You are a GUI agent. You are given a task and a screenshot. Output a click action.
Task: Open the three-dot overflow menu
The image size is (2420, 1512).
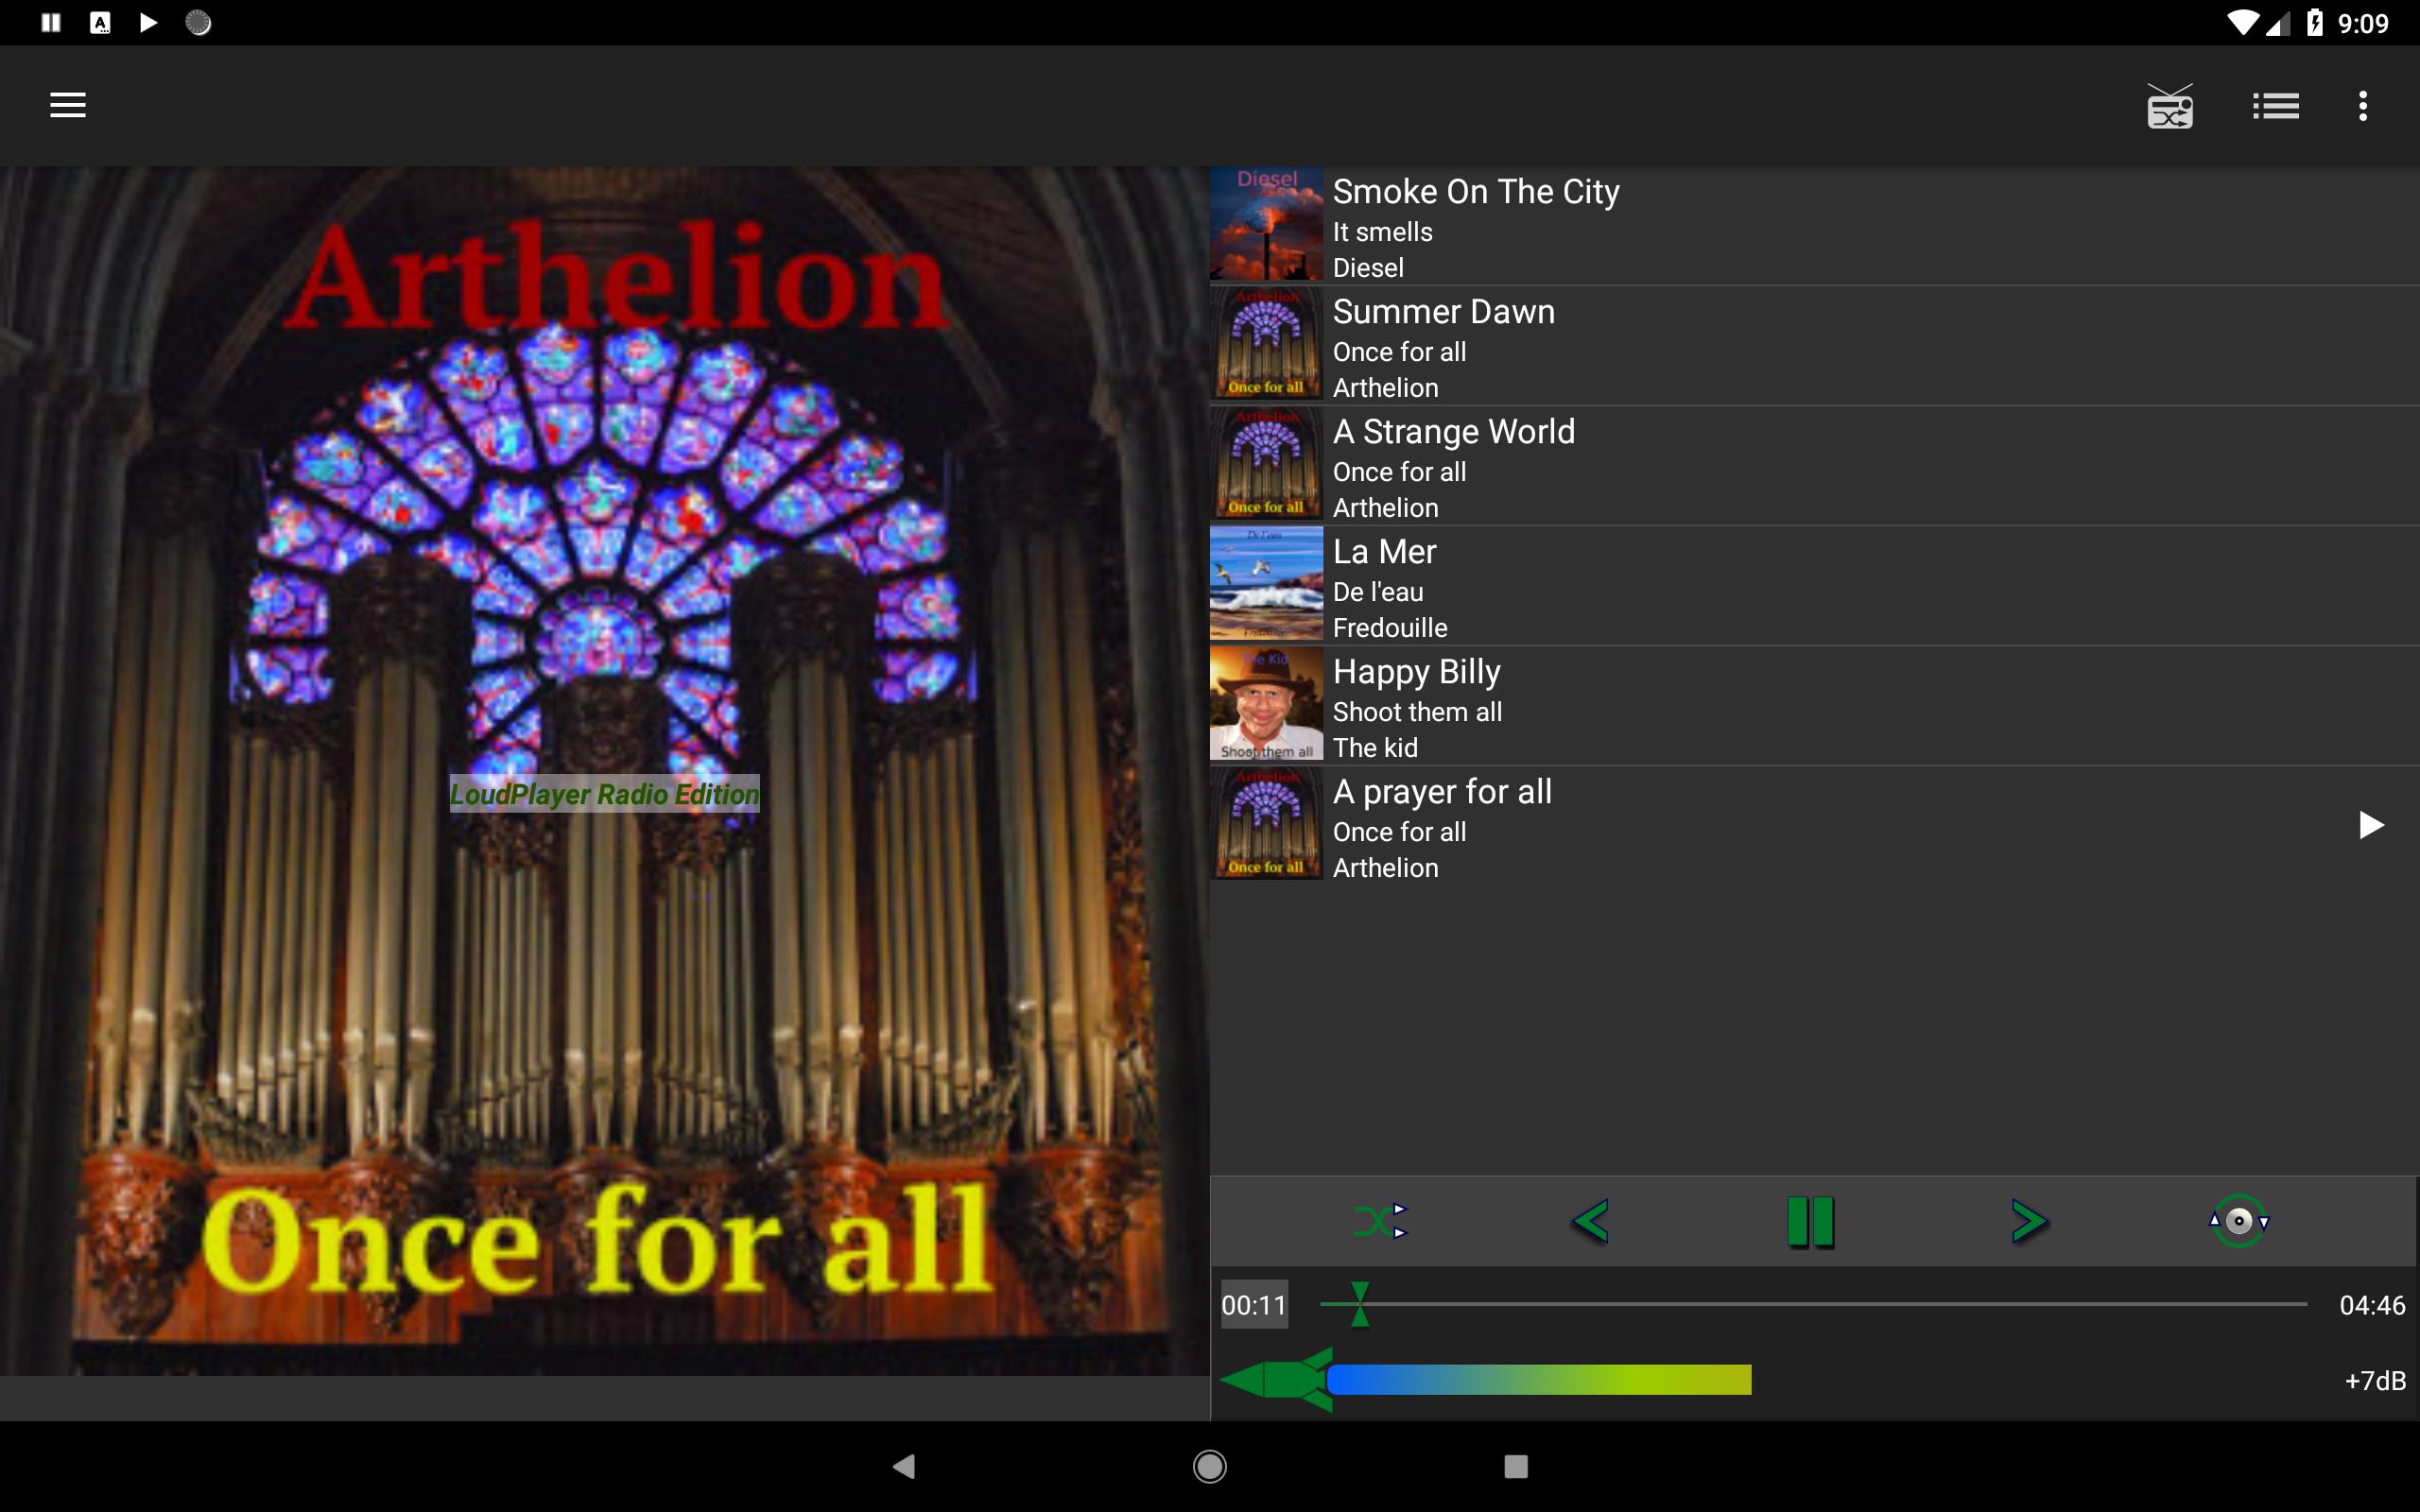point(2363,106)
